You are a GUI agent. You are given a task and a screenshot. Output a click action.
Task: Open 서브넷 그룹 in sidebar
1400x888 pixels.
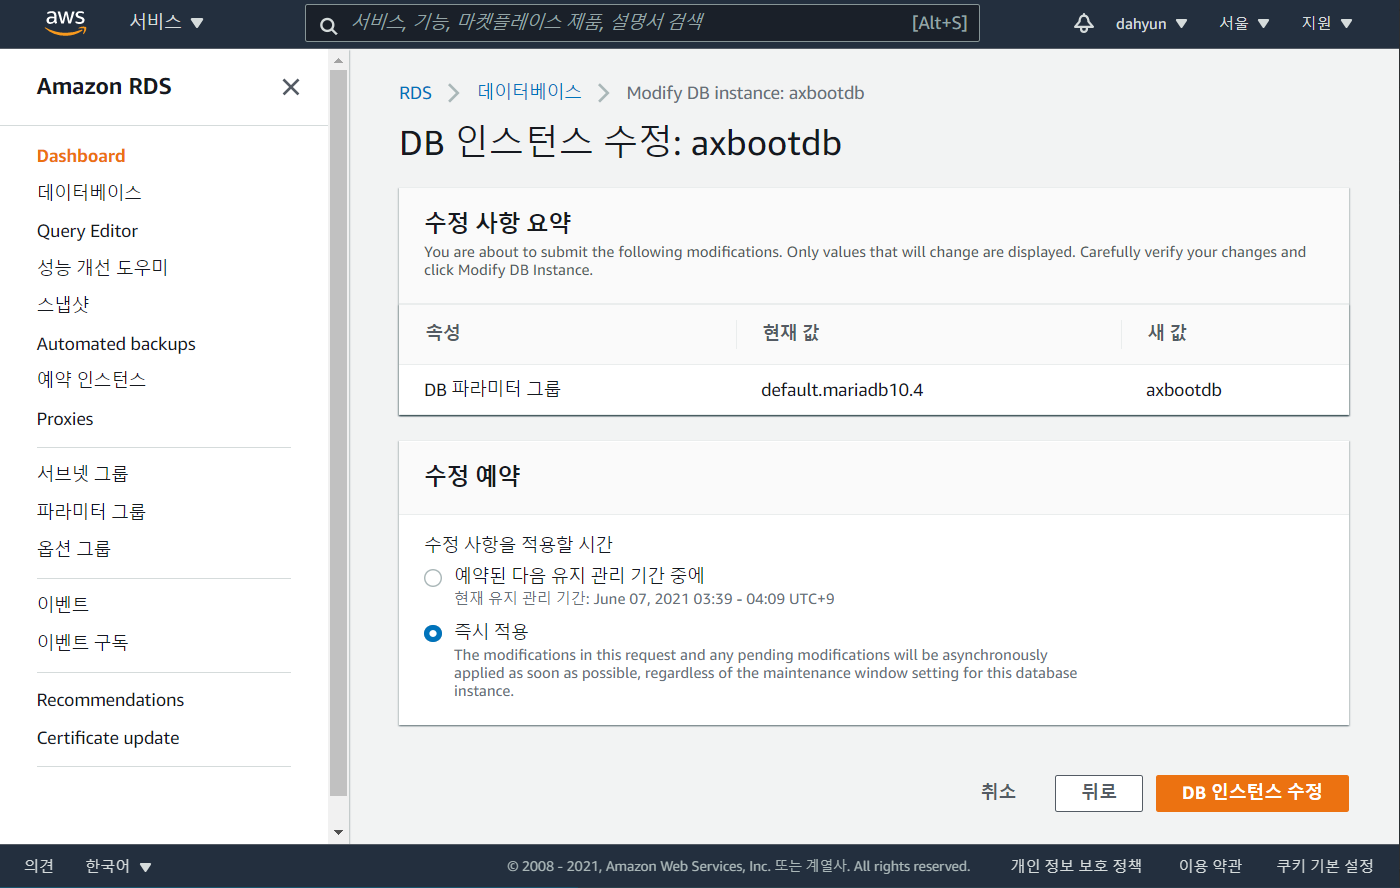point(82,473)
